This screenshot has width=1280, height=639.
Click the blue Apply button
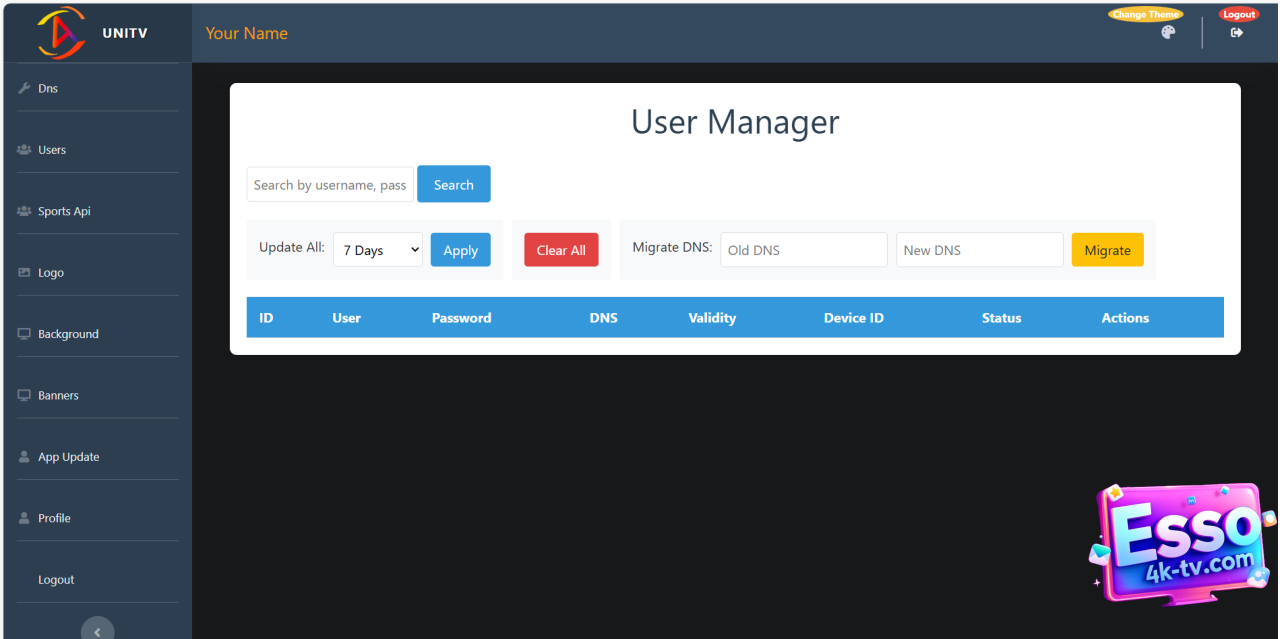click(460, 250)
